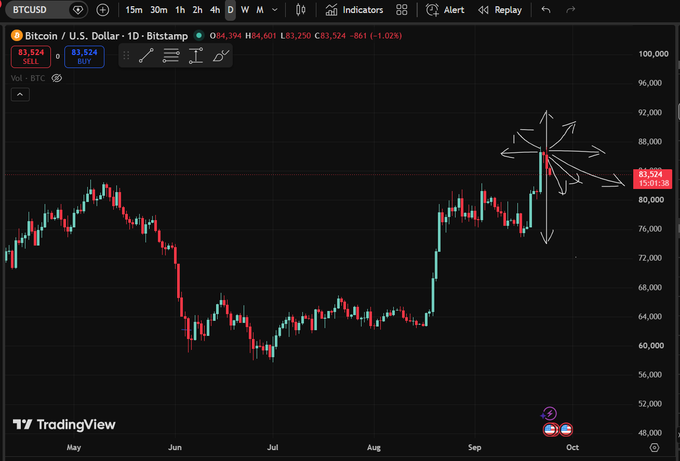Select the D daily timeframe
The width and height of the screenshot is (680, 461).
(230, 10)
